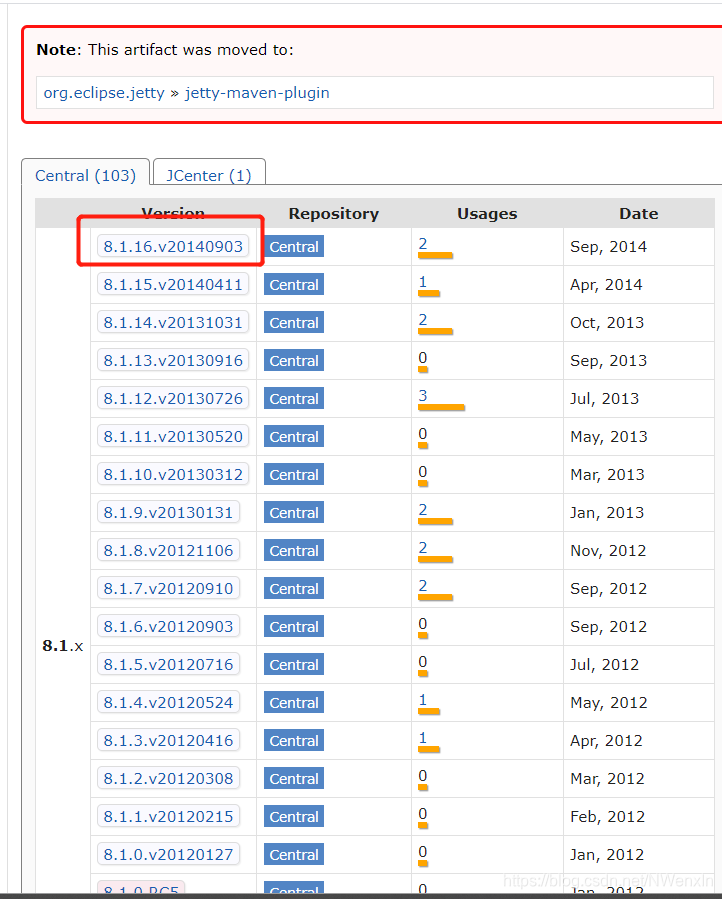The width and height of the screenshot is (722, 899).
Task: Open version 8.1.11.v20130520
Action: [173, 436]
